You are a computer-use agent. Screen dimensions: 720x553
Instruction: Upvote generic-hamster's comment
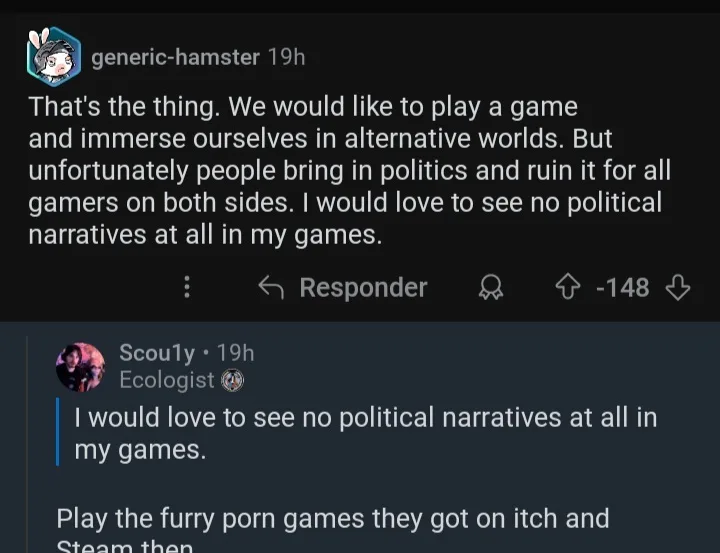pos(567,288)
